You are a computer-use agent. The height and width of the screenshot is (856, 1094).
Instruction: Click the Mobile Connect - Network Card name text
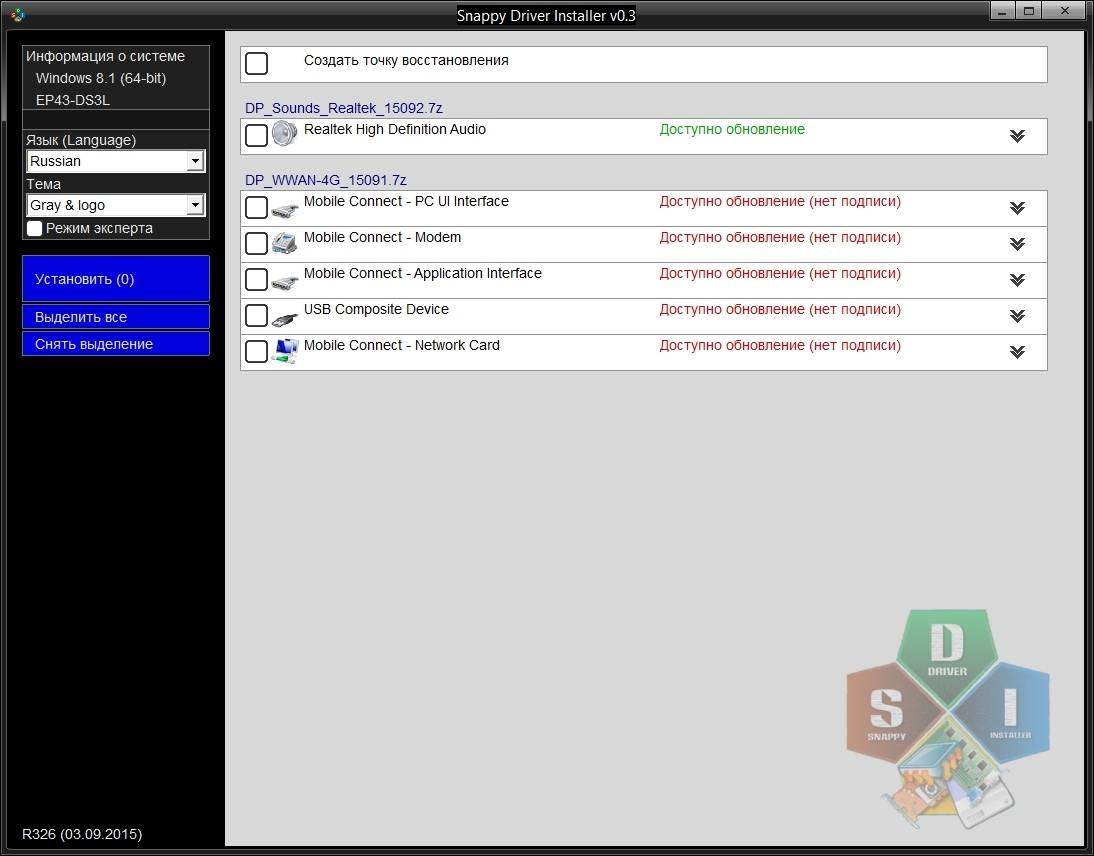402,345
